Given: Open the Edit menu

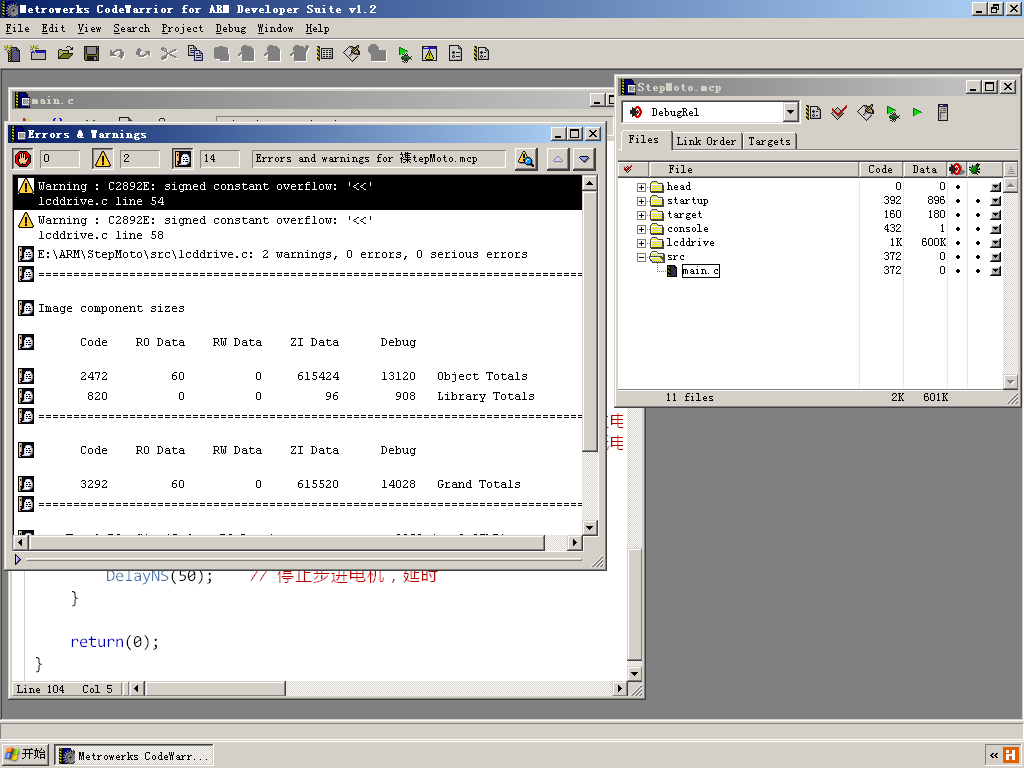Looking at the screenshot, I should click(x=53, y=28).
